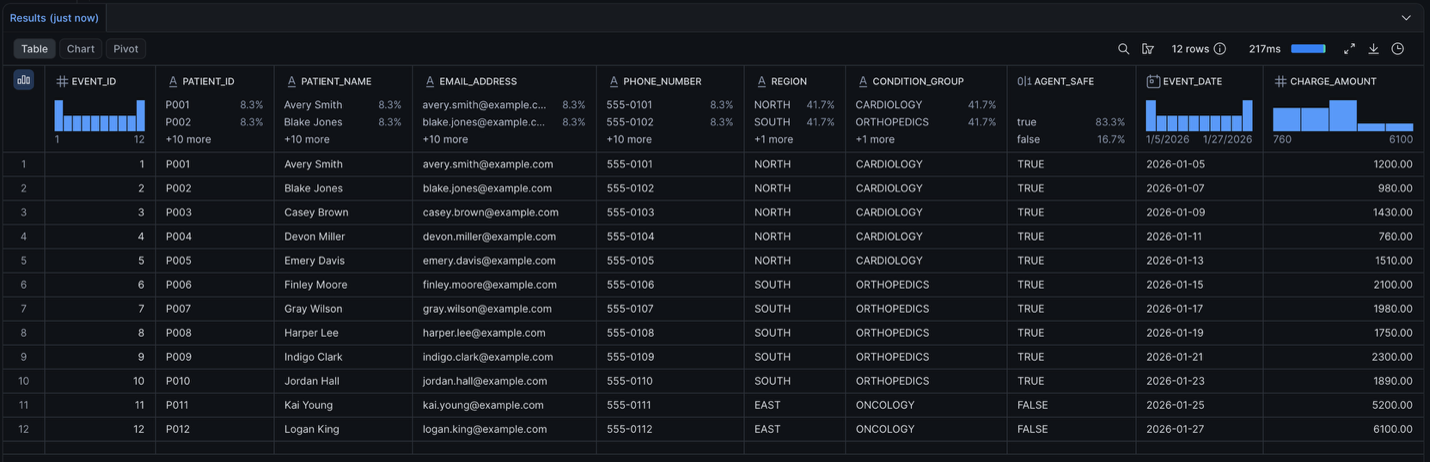Toggle column statistics chart icon
The width and height of the screenshot is (1430, 462).
(24, 80)
